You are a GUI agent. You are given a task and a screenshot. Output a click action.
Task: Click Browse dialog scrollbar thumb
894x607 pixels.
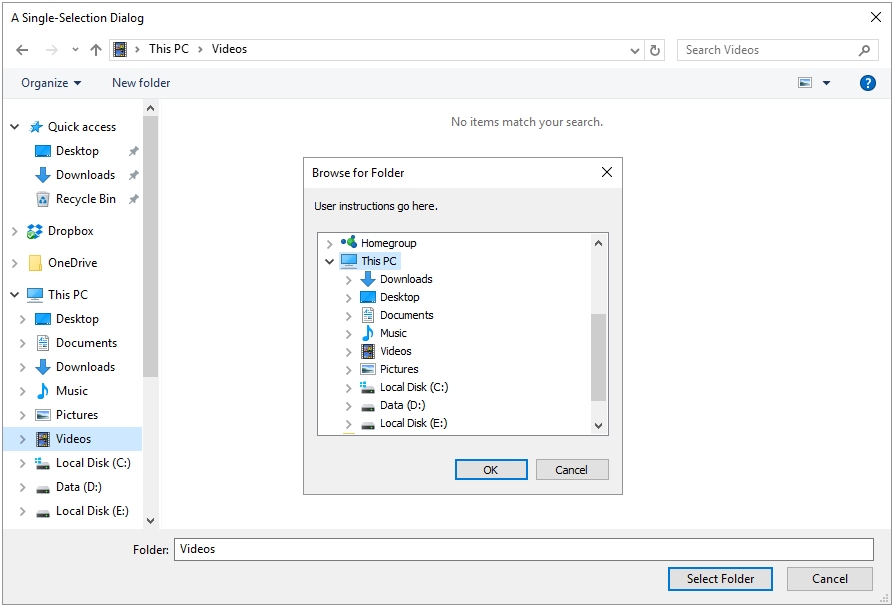pos(598,357)
